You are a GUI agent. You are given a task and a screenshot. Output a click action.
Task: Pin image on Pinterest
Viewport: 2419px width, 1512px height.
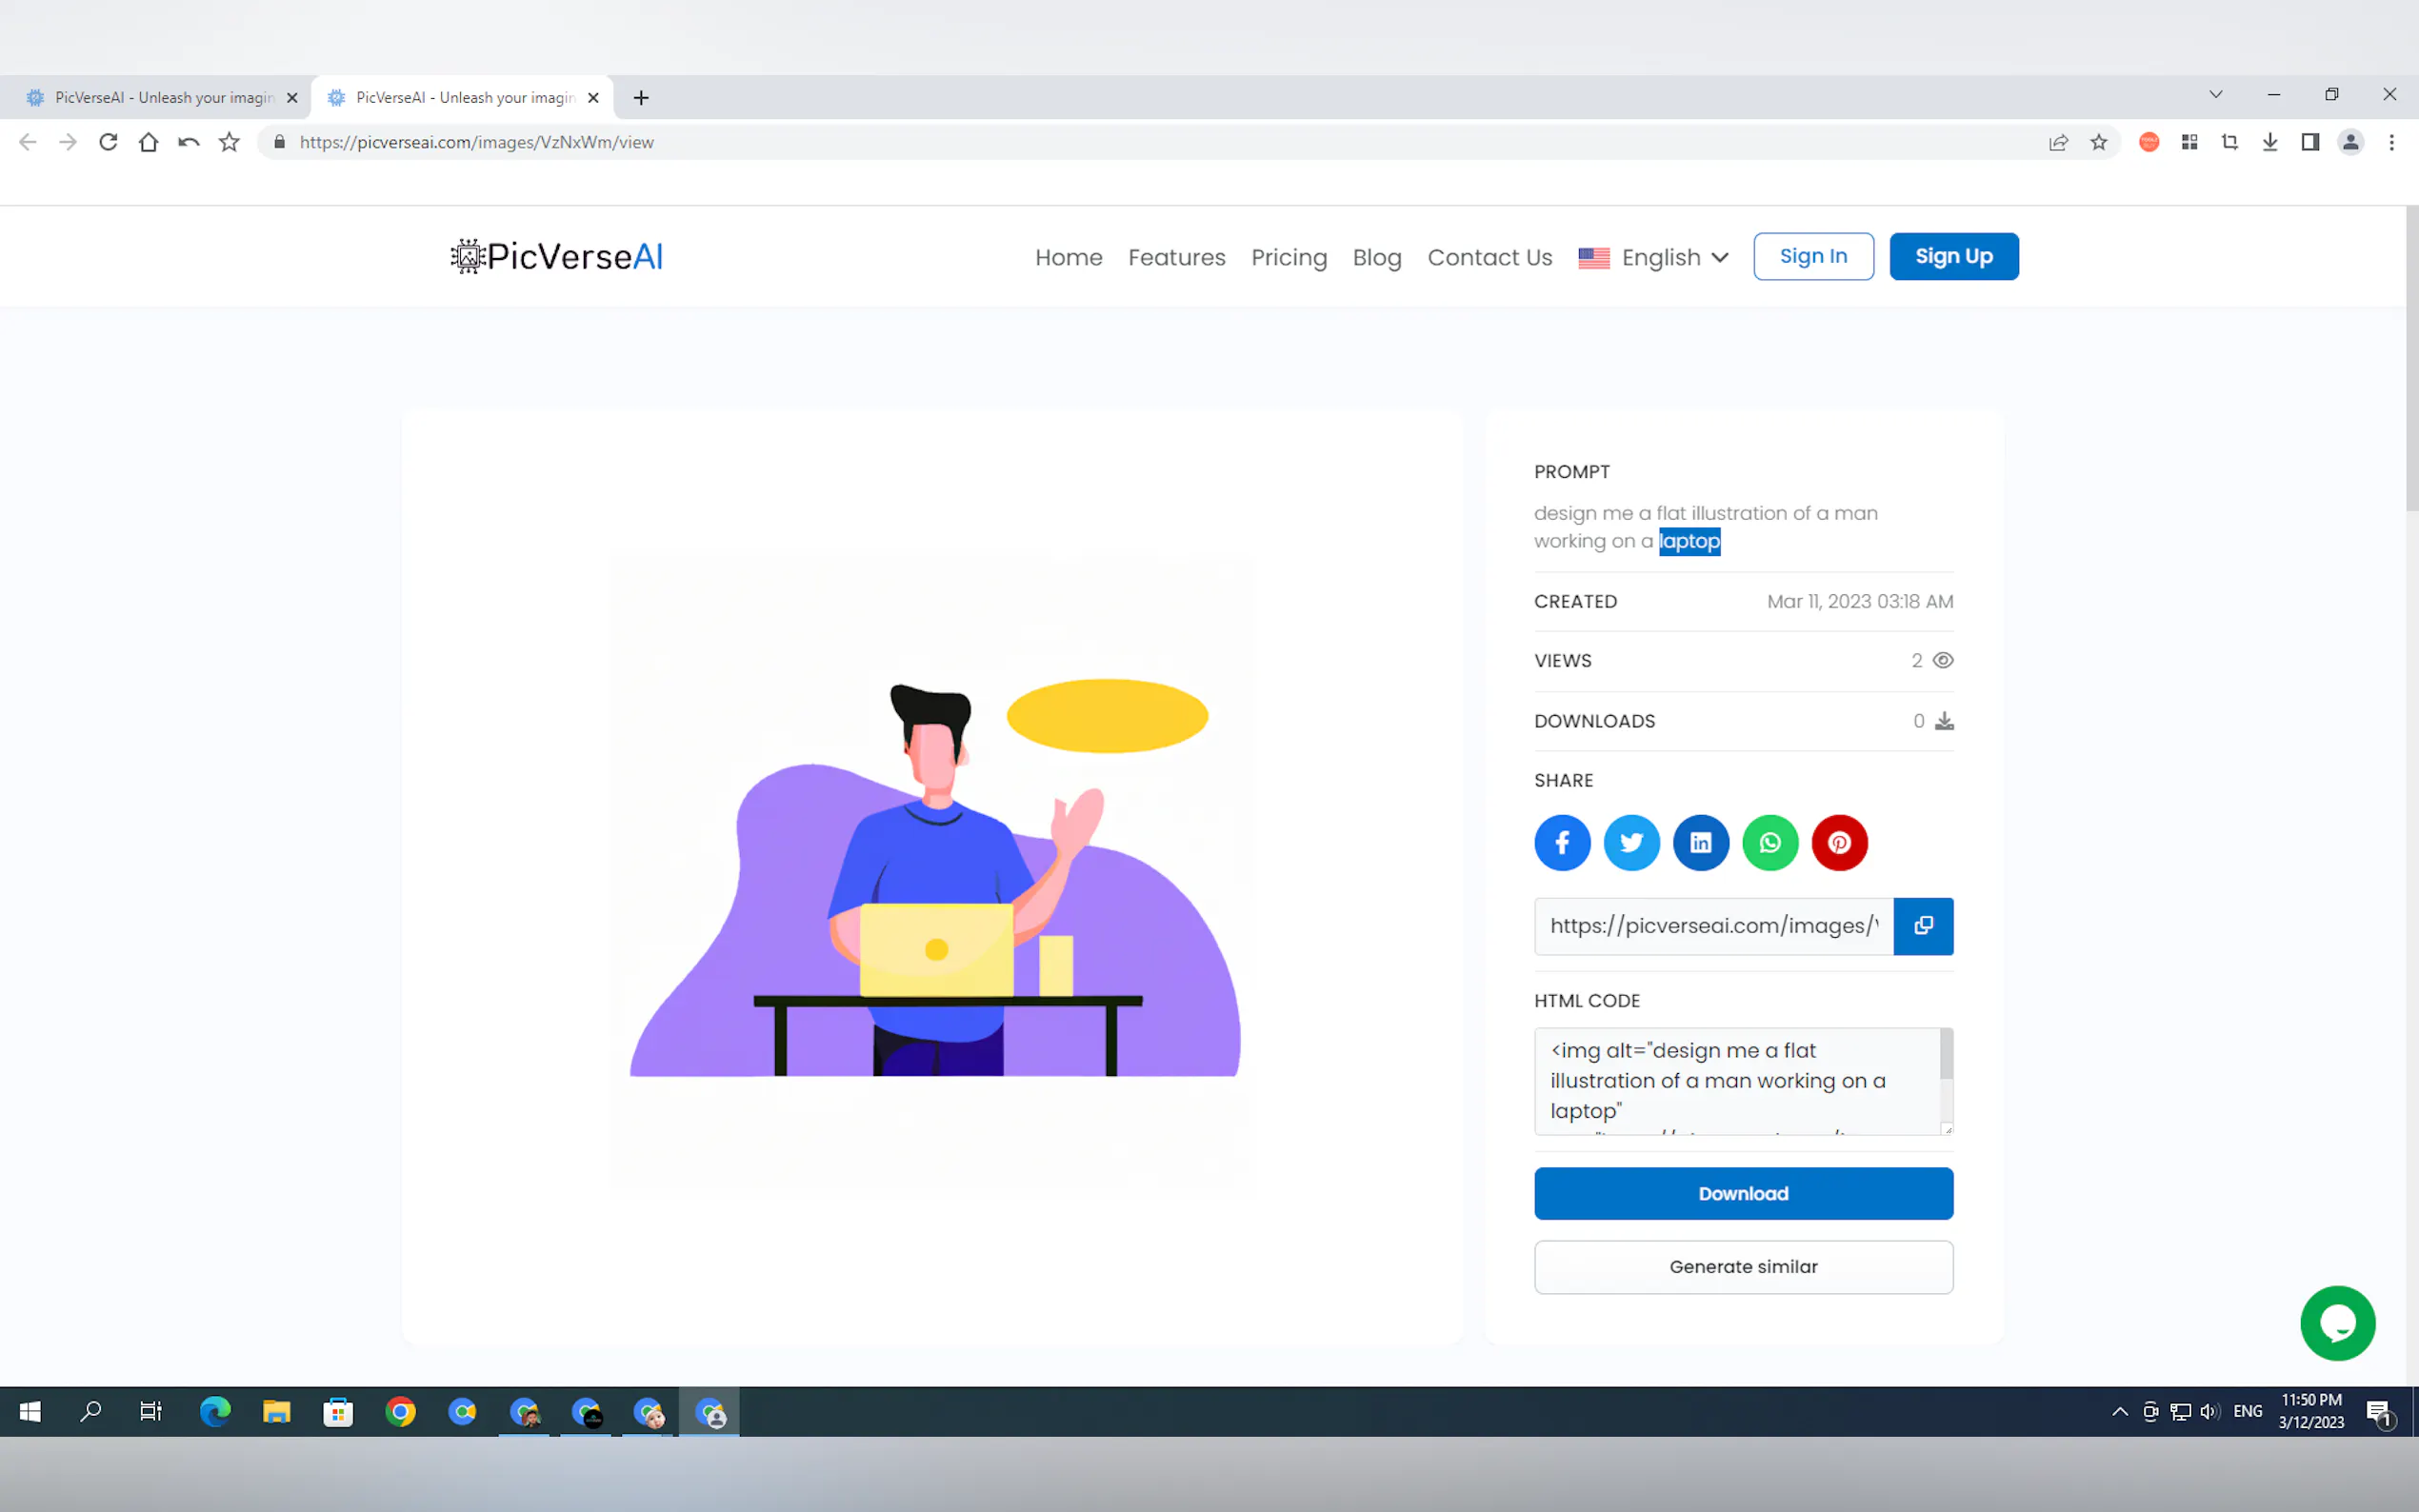click(1839, 843)
